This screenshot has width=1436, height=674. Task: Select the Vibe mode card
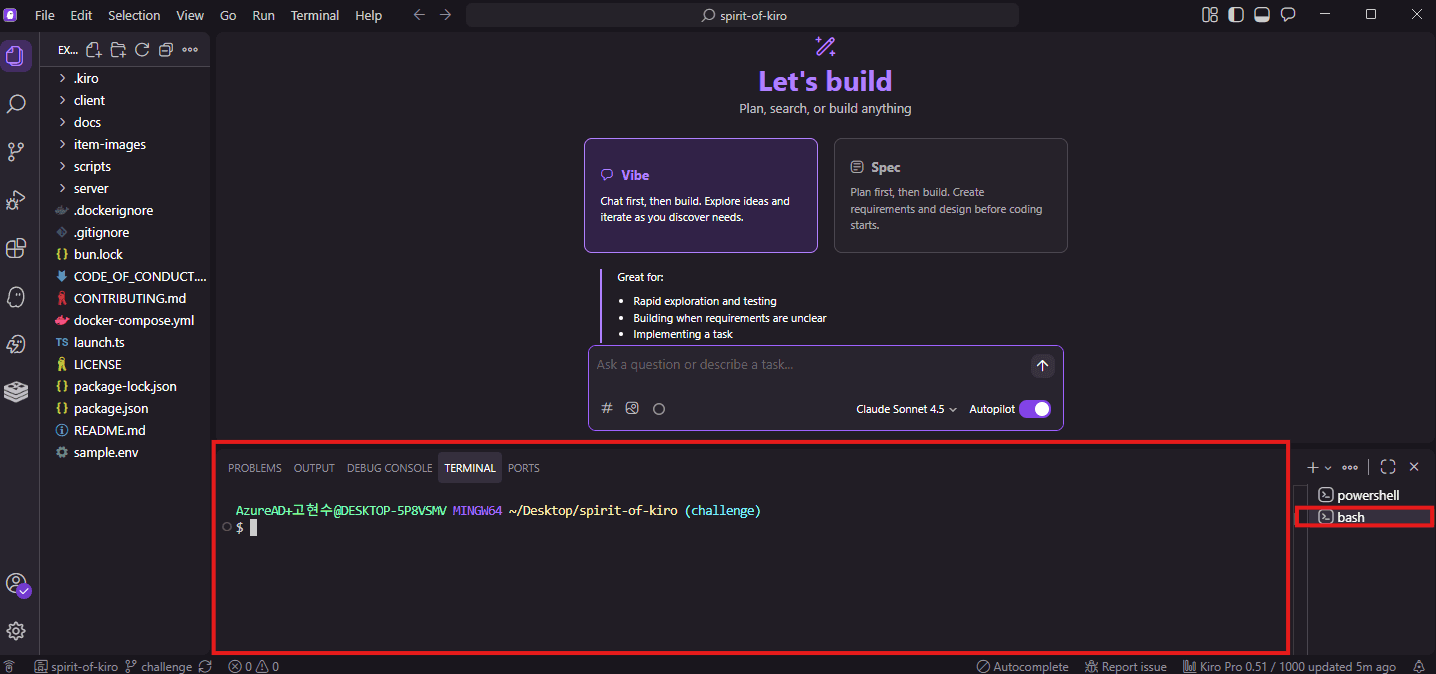pyautogui.click(x=700, y=195)
